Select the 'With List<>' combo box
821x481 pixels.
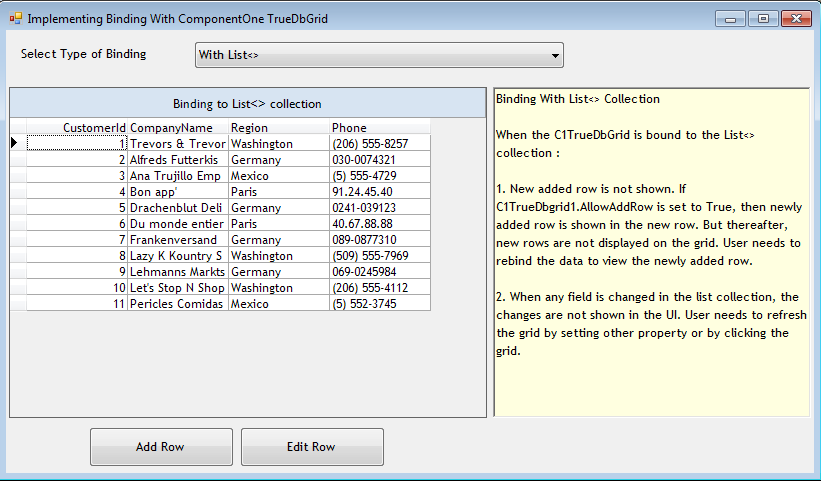pos(370,55)
